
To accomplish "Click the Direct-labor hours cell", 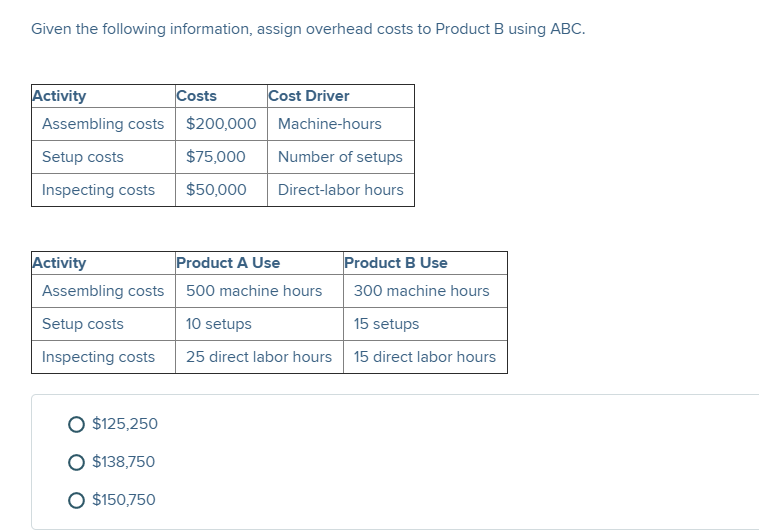I will [x=341, y=190].
